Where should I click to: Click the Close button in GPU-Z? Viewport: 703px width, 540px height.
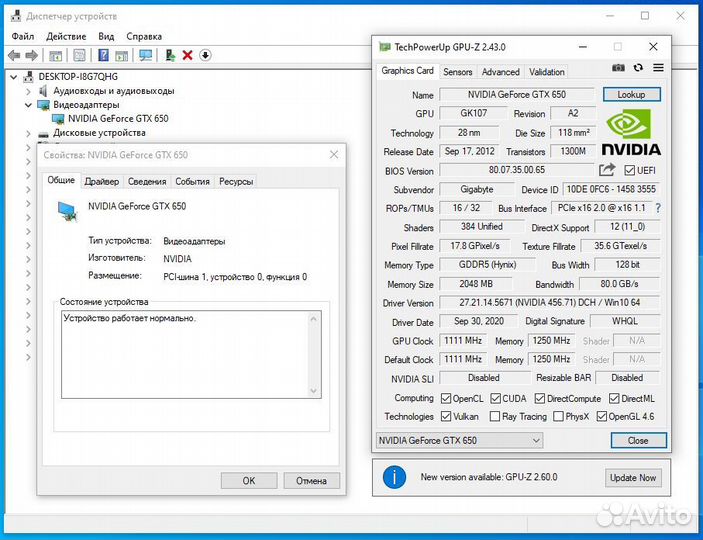[x=638, y=440]
